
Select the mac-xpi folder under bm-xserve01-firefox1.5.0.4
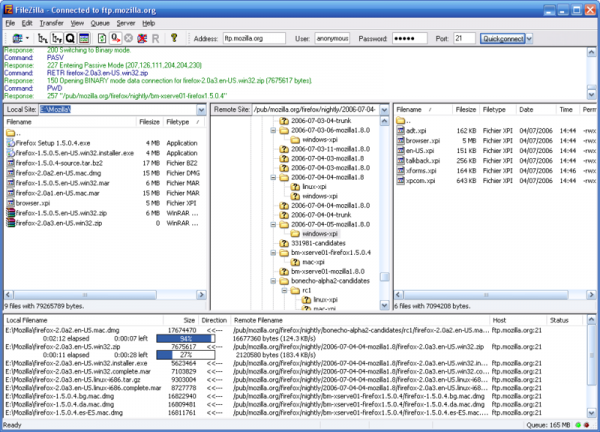click(x=313, y=262)
